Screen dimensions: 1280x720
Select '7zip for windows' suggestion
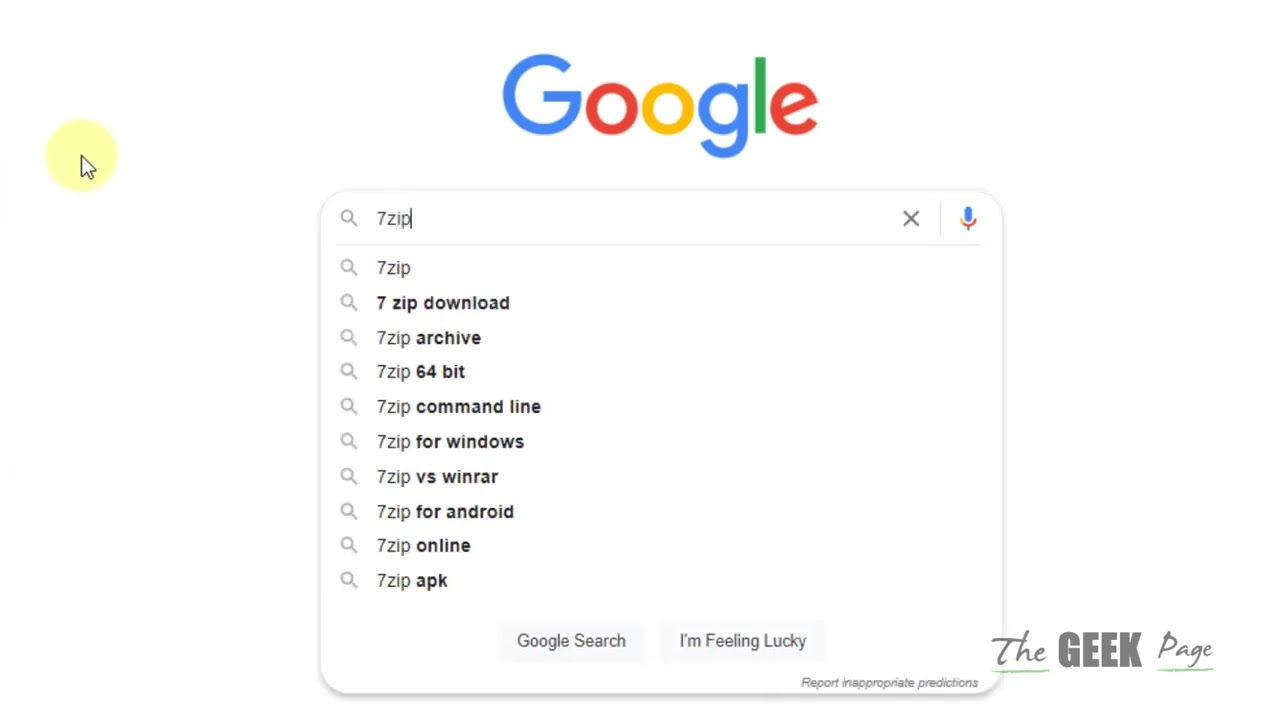450,442
